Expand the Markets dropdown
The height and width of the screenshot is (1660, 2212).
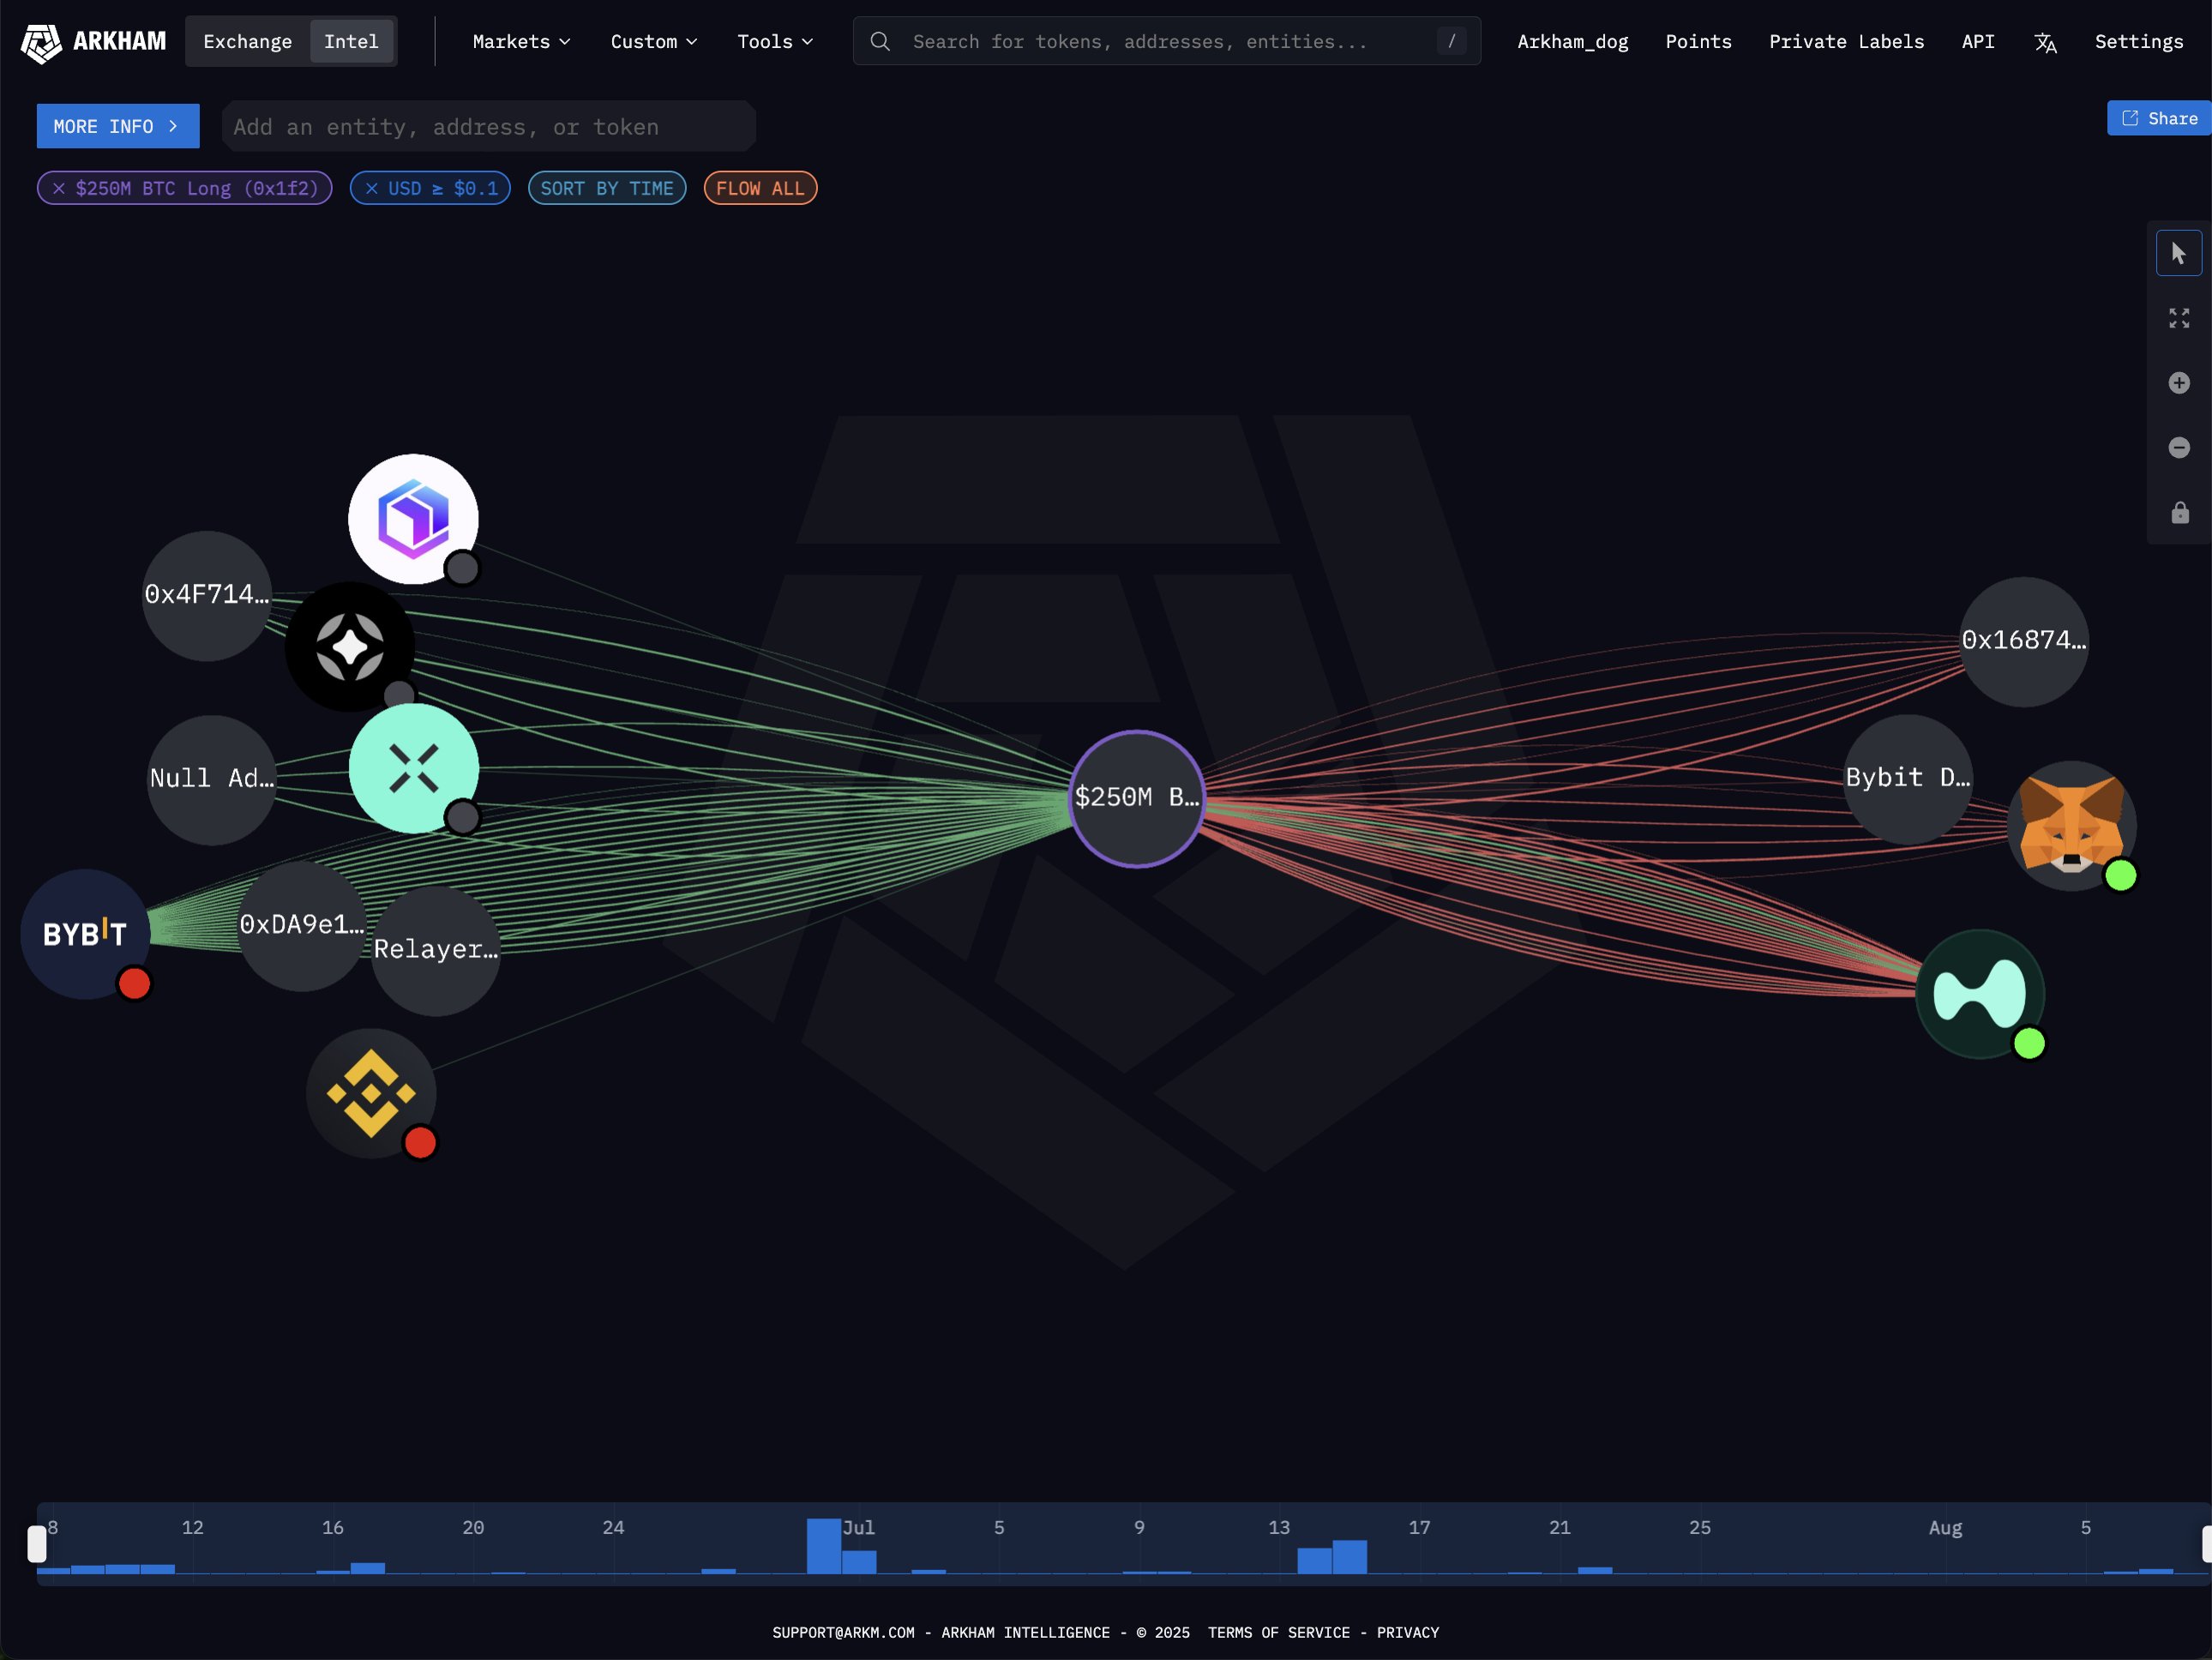coord(521,42)
